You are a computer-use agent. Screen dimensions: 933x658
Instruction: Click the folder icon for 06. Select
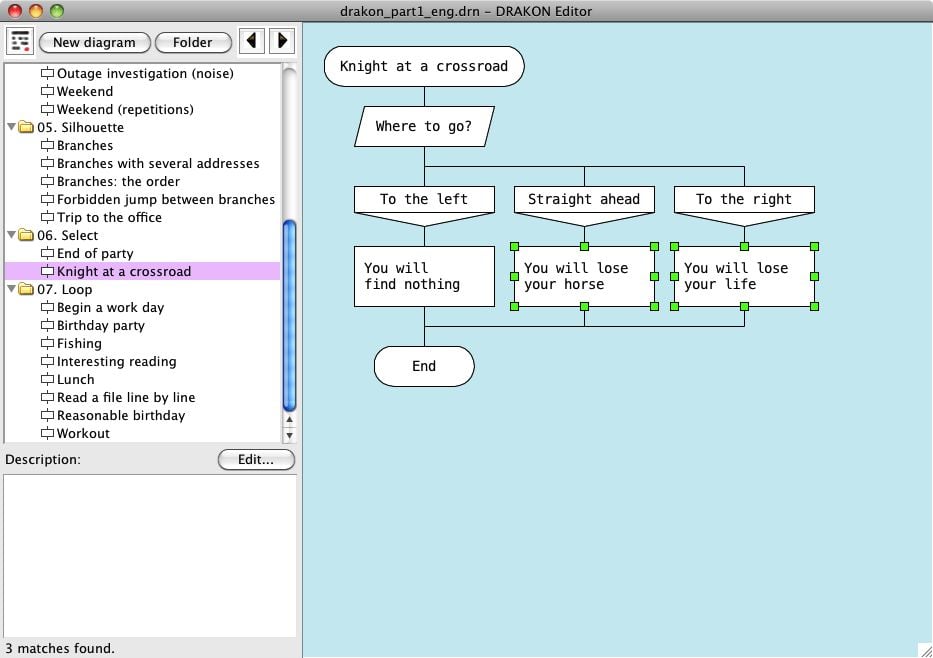coord(25,235)
